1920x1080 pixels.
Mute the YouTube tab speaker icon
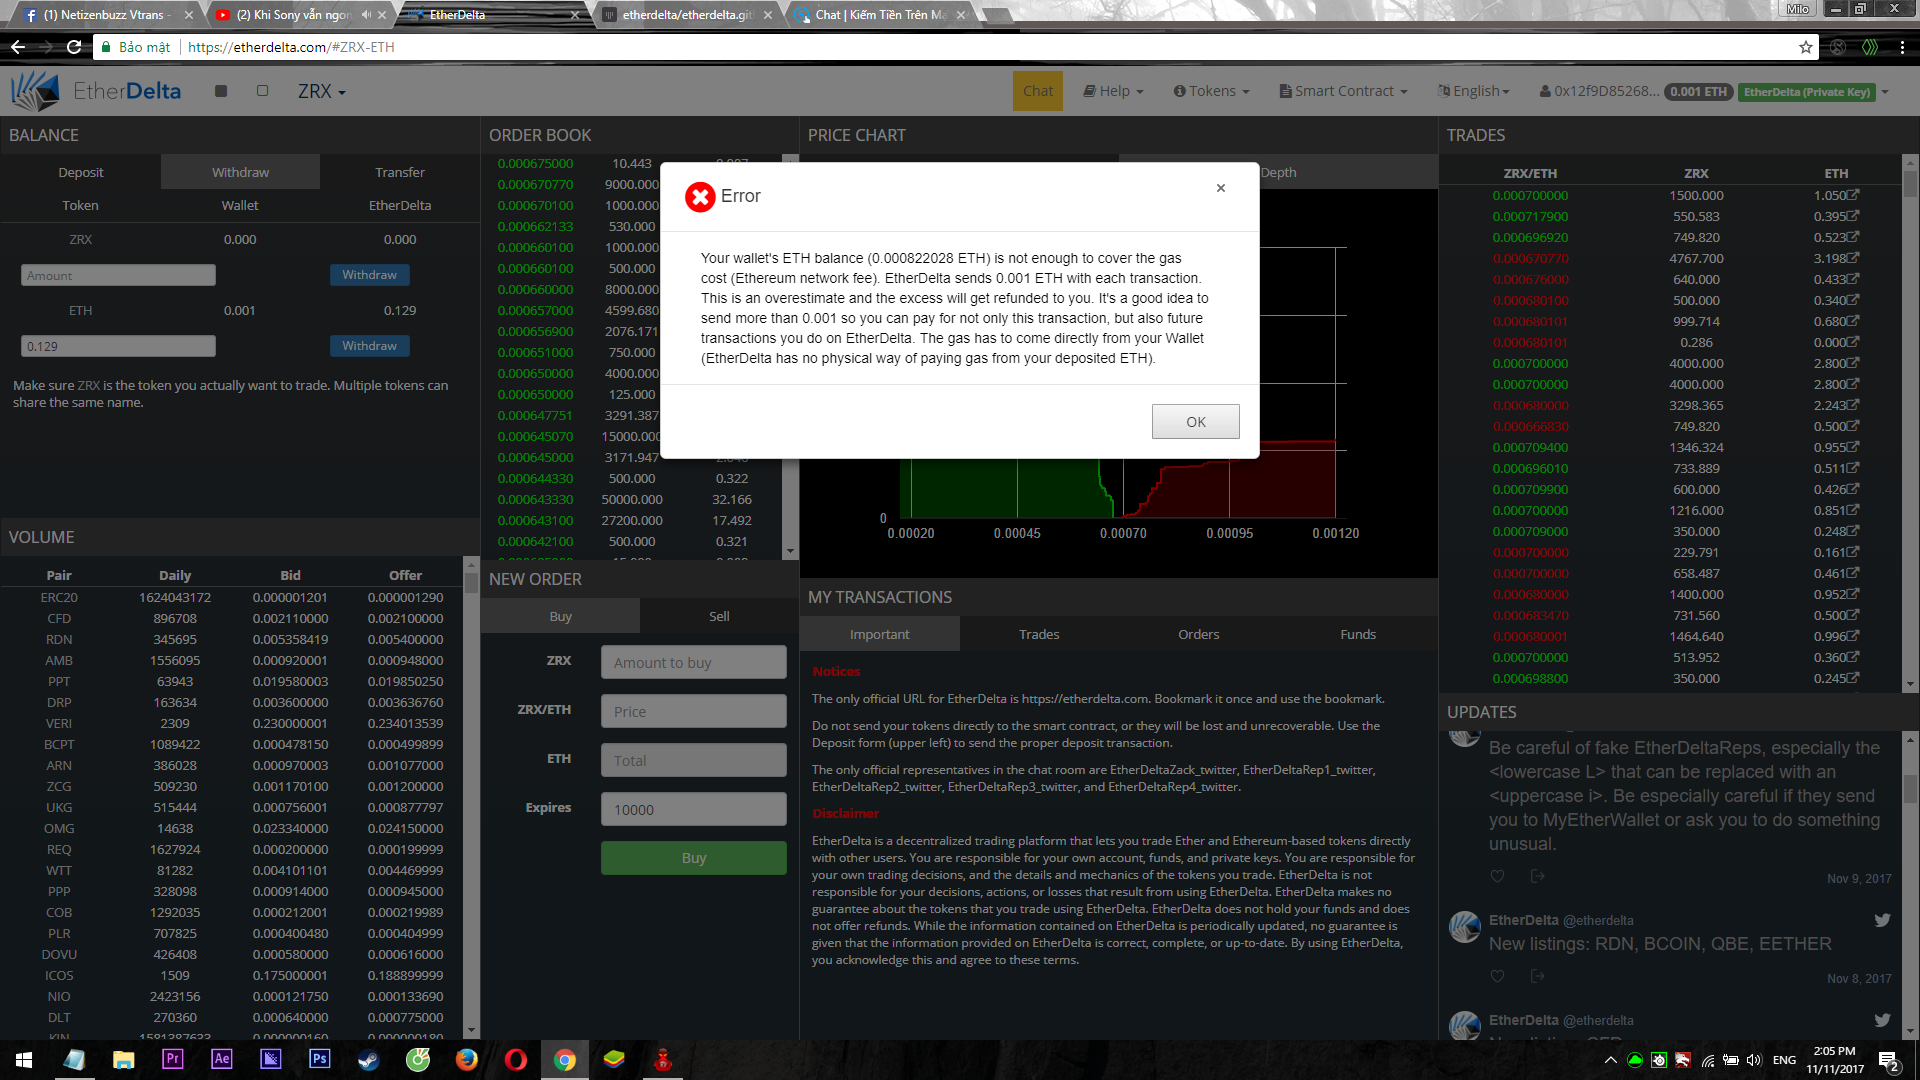366,15
